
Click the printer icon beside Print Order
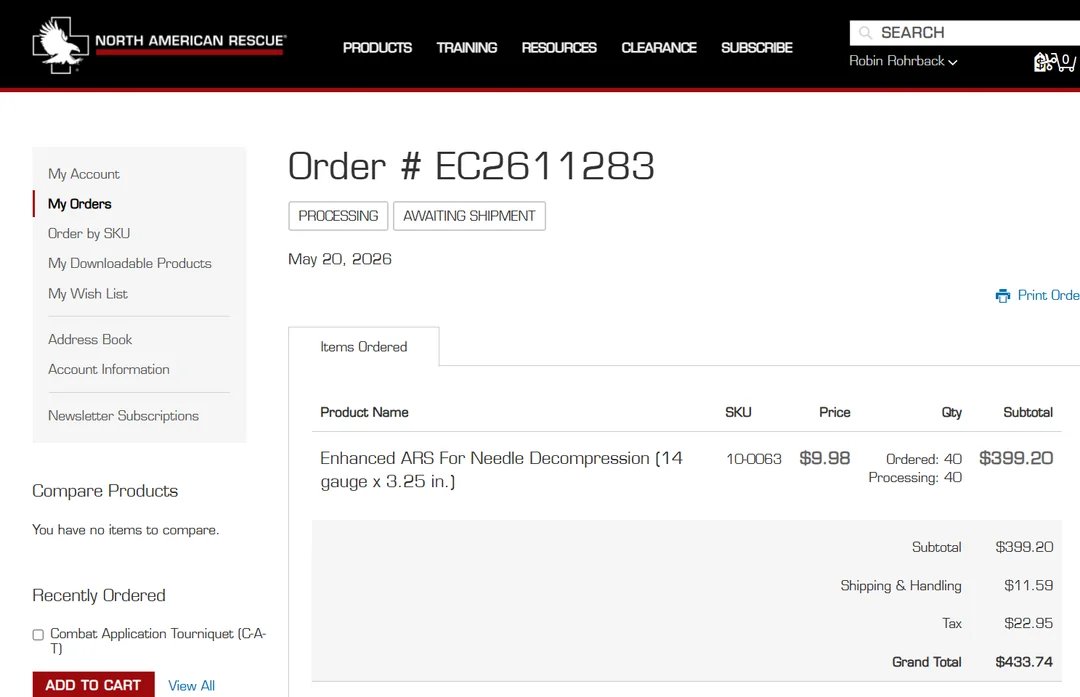[x=1003, y=295]
